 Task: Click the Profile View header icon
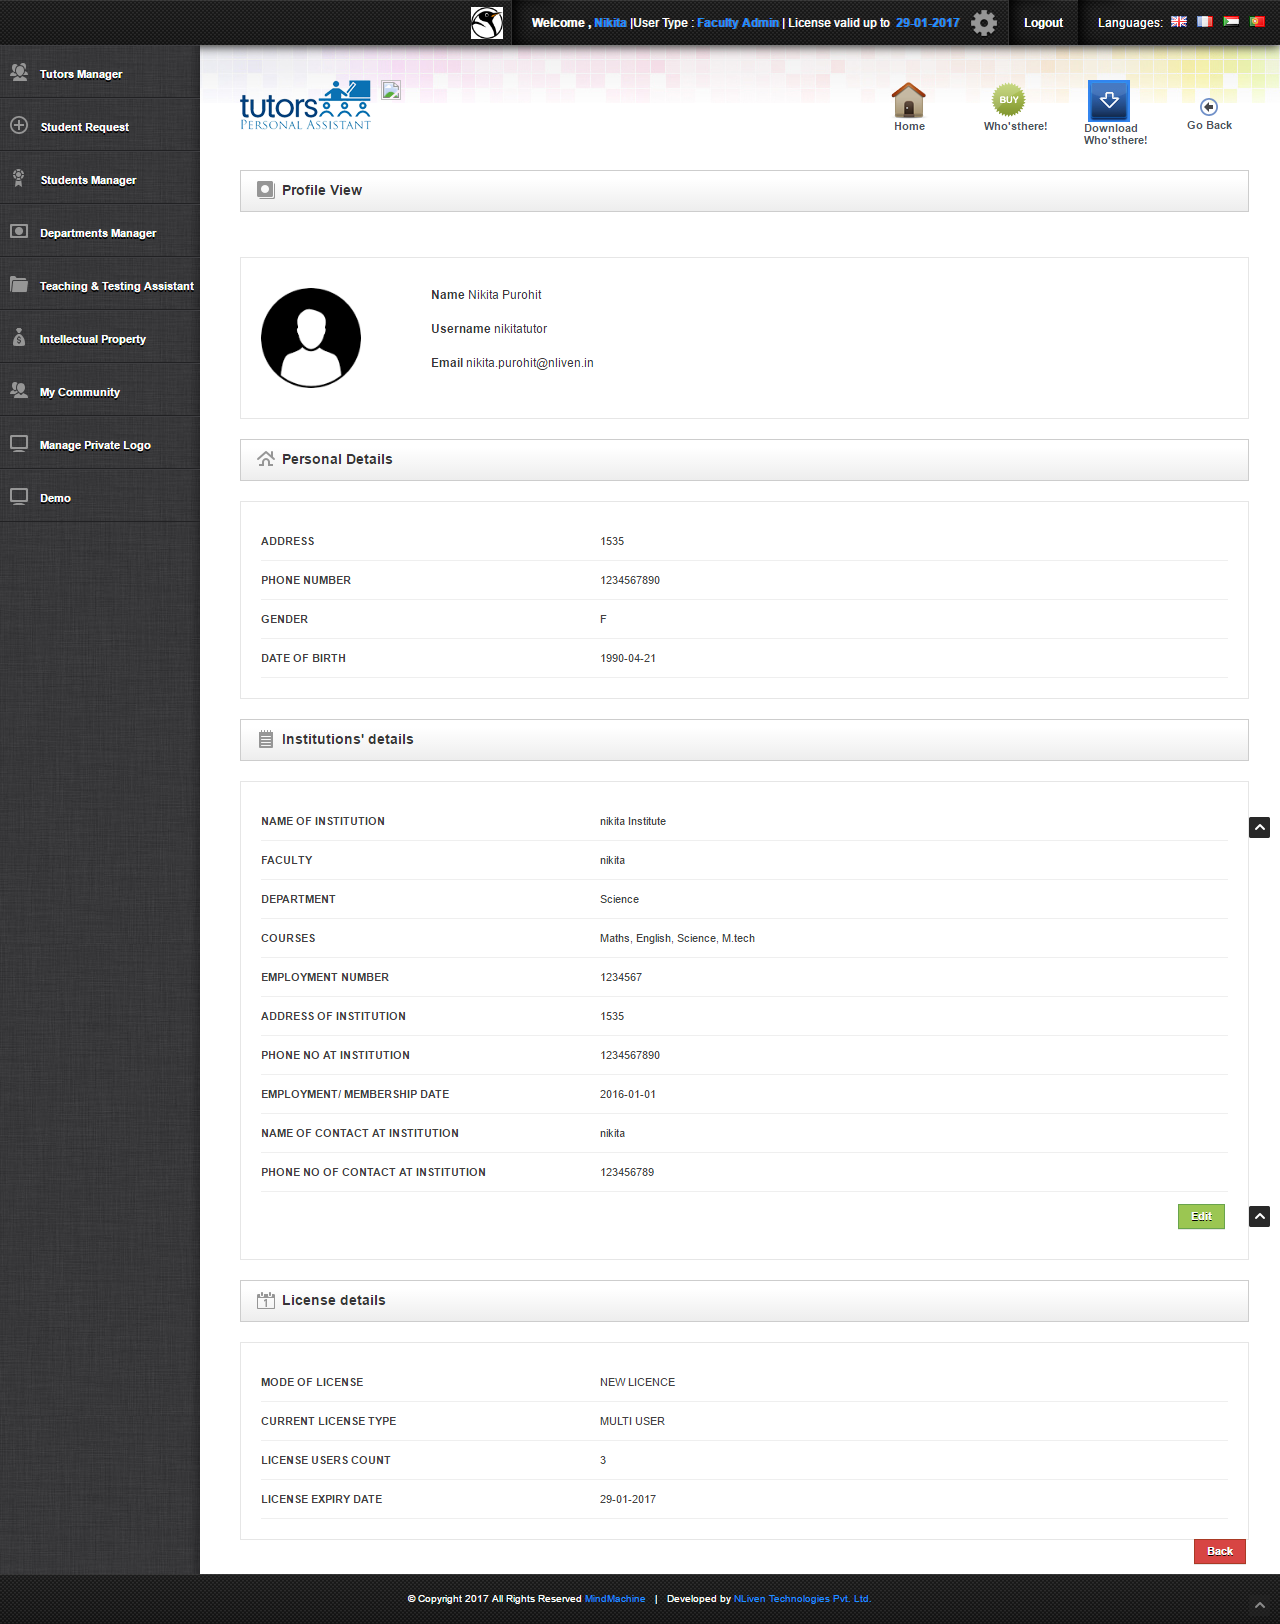(x=265, y=190)
